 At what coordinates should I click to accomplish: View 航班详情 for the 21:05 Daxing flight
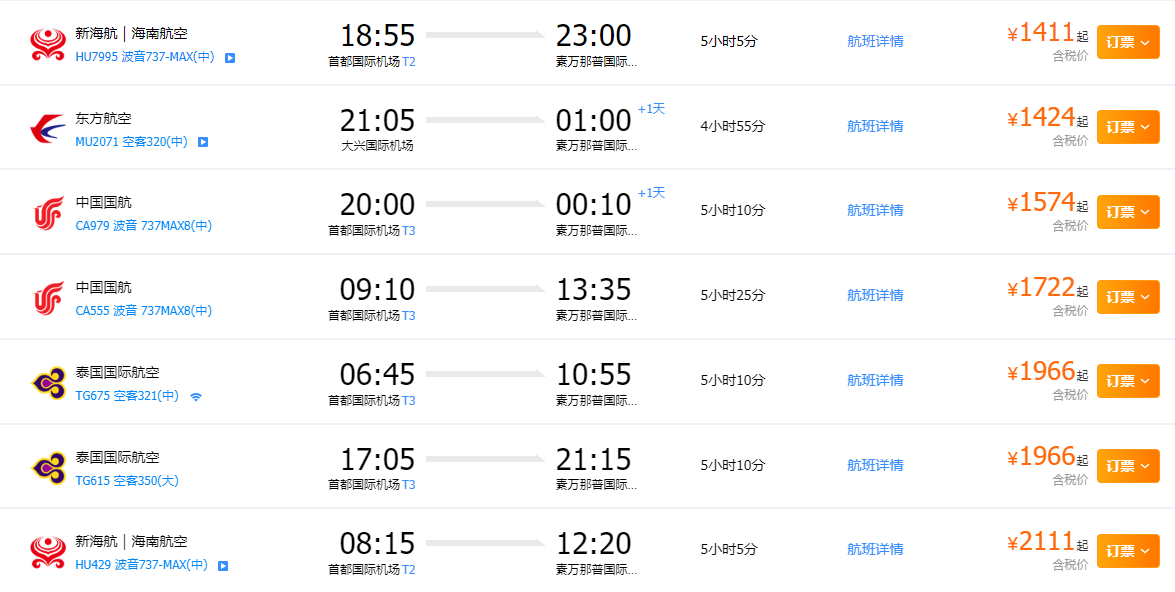click(x=875, y=126)
